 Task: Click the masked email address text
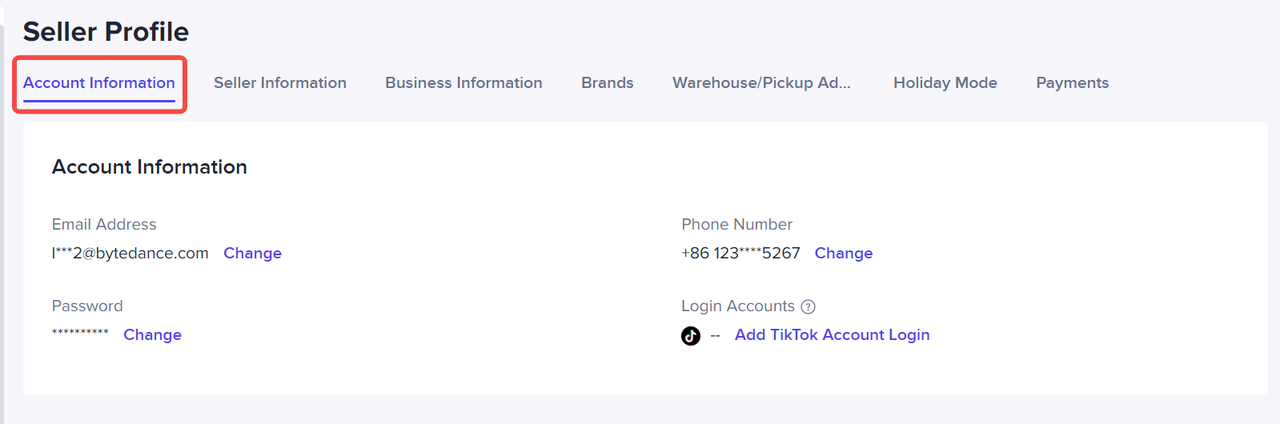[130, 253]
